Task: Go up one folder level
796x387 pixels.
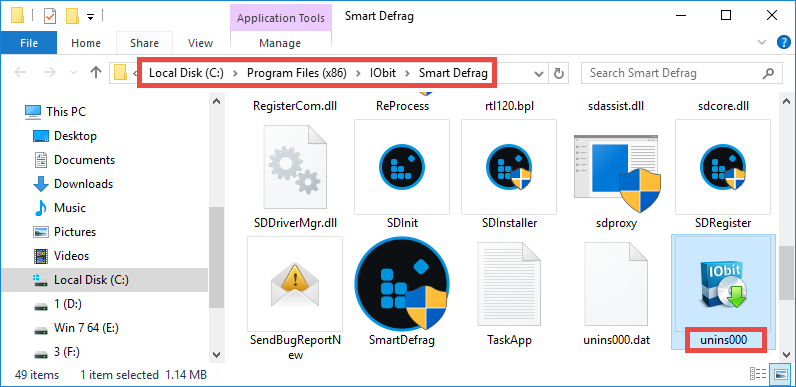Action: [x=95, y=73]
